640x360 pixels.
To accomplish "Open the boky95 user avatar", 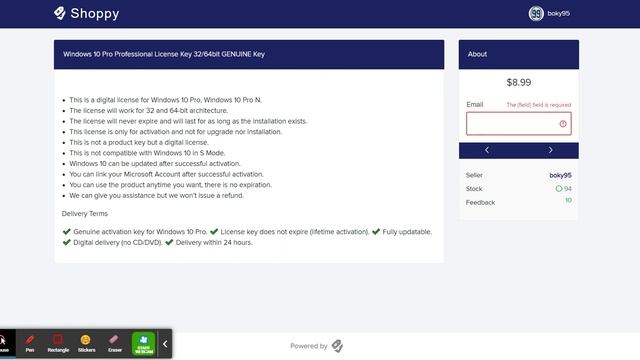I will coord(536,13).
